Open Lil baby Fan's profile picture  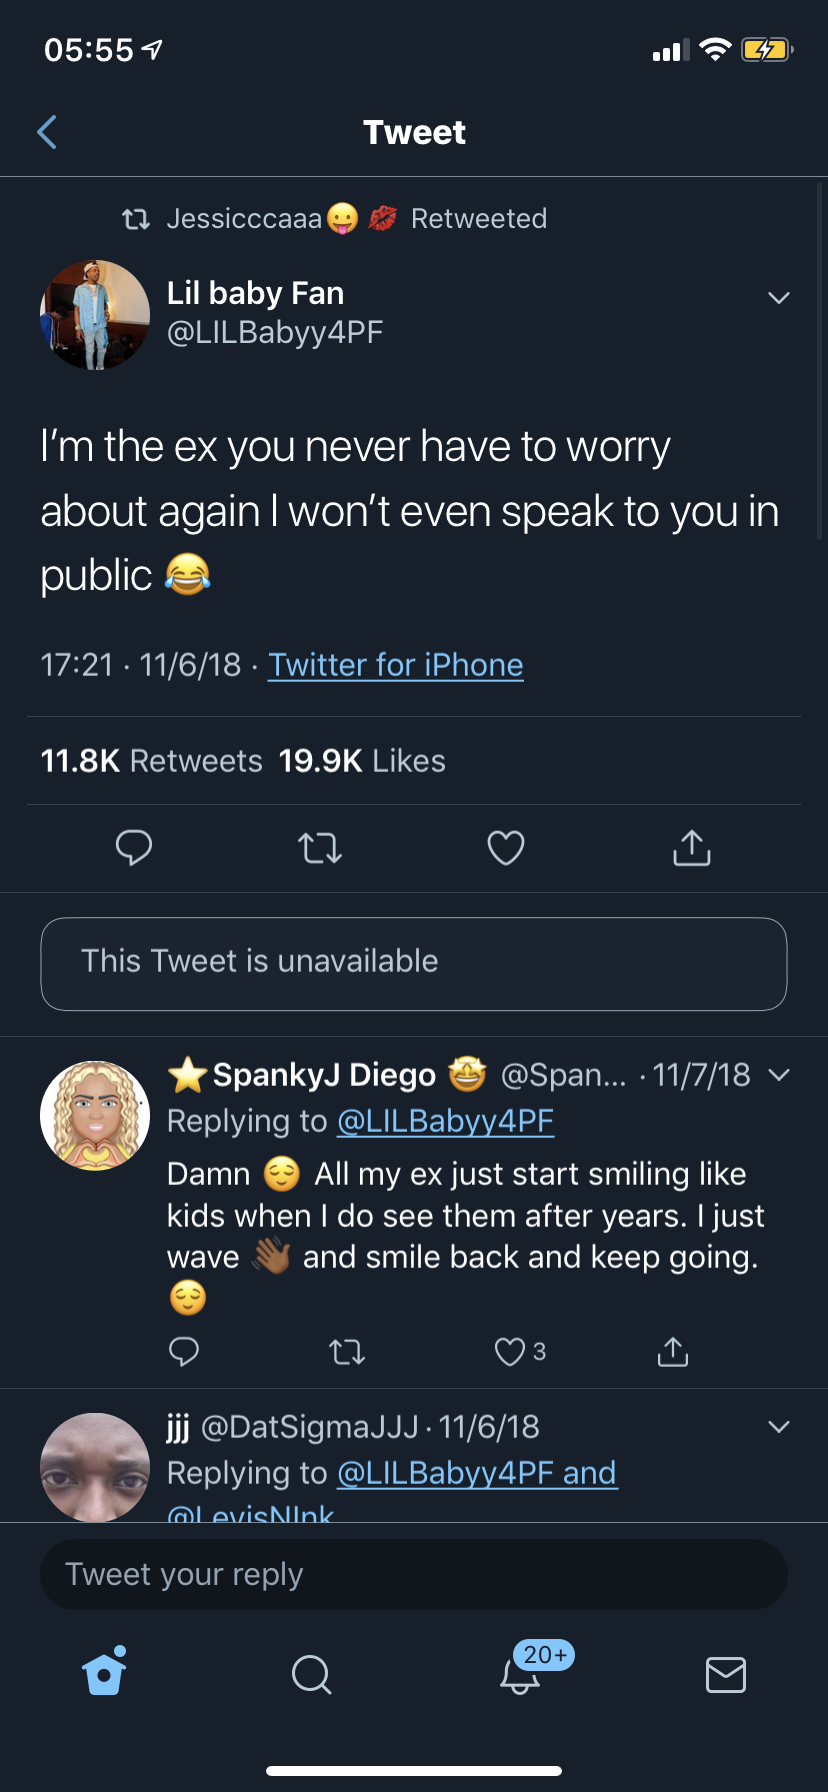click(95, 315)
